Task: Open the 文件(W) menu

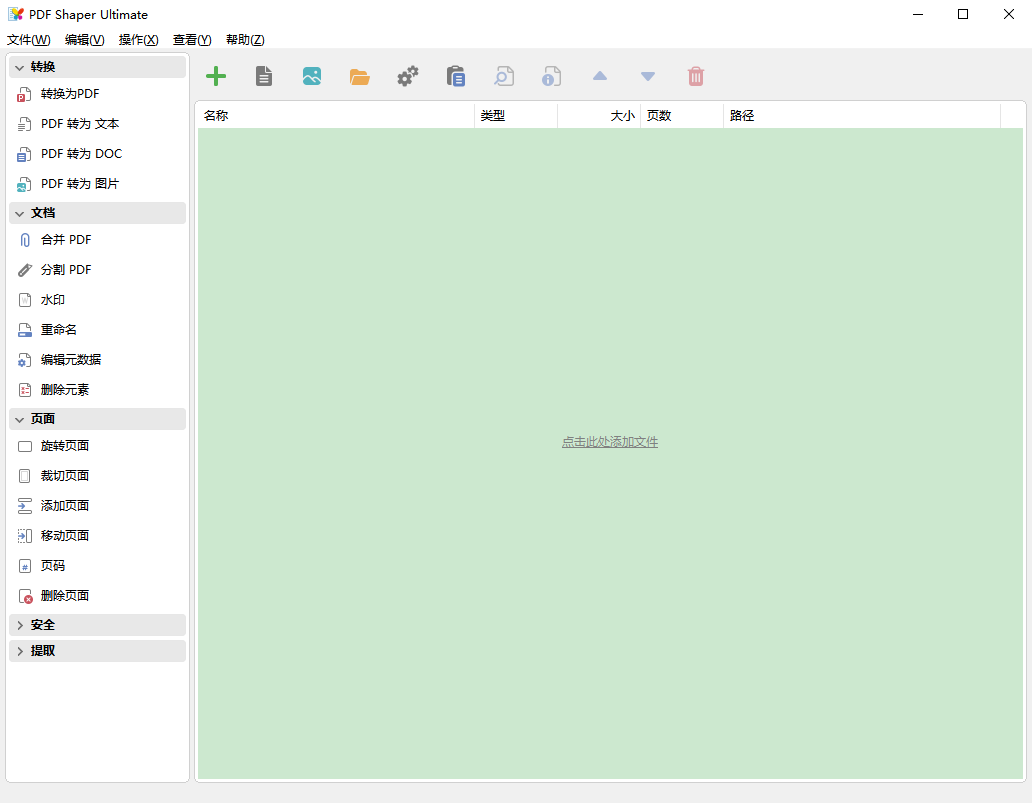Action: click(x=28, y=40)
